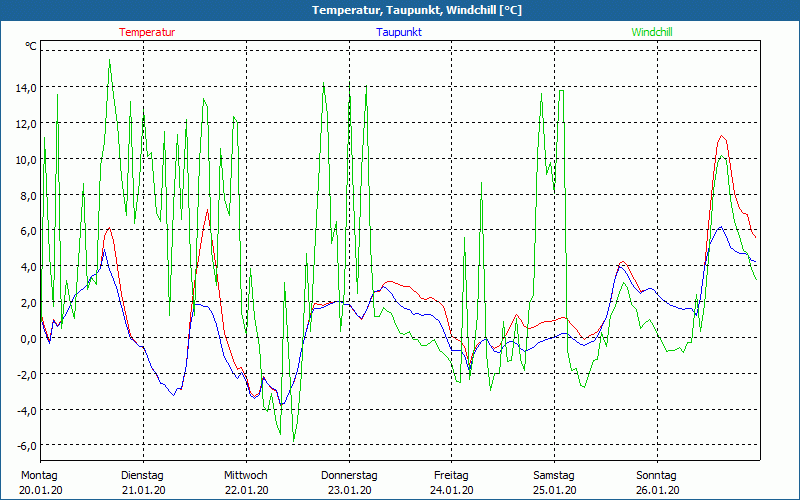Click the 20.01.20 date label
The width and height of the screenshot is (800, 500).
40,490
